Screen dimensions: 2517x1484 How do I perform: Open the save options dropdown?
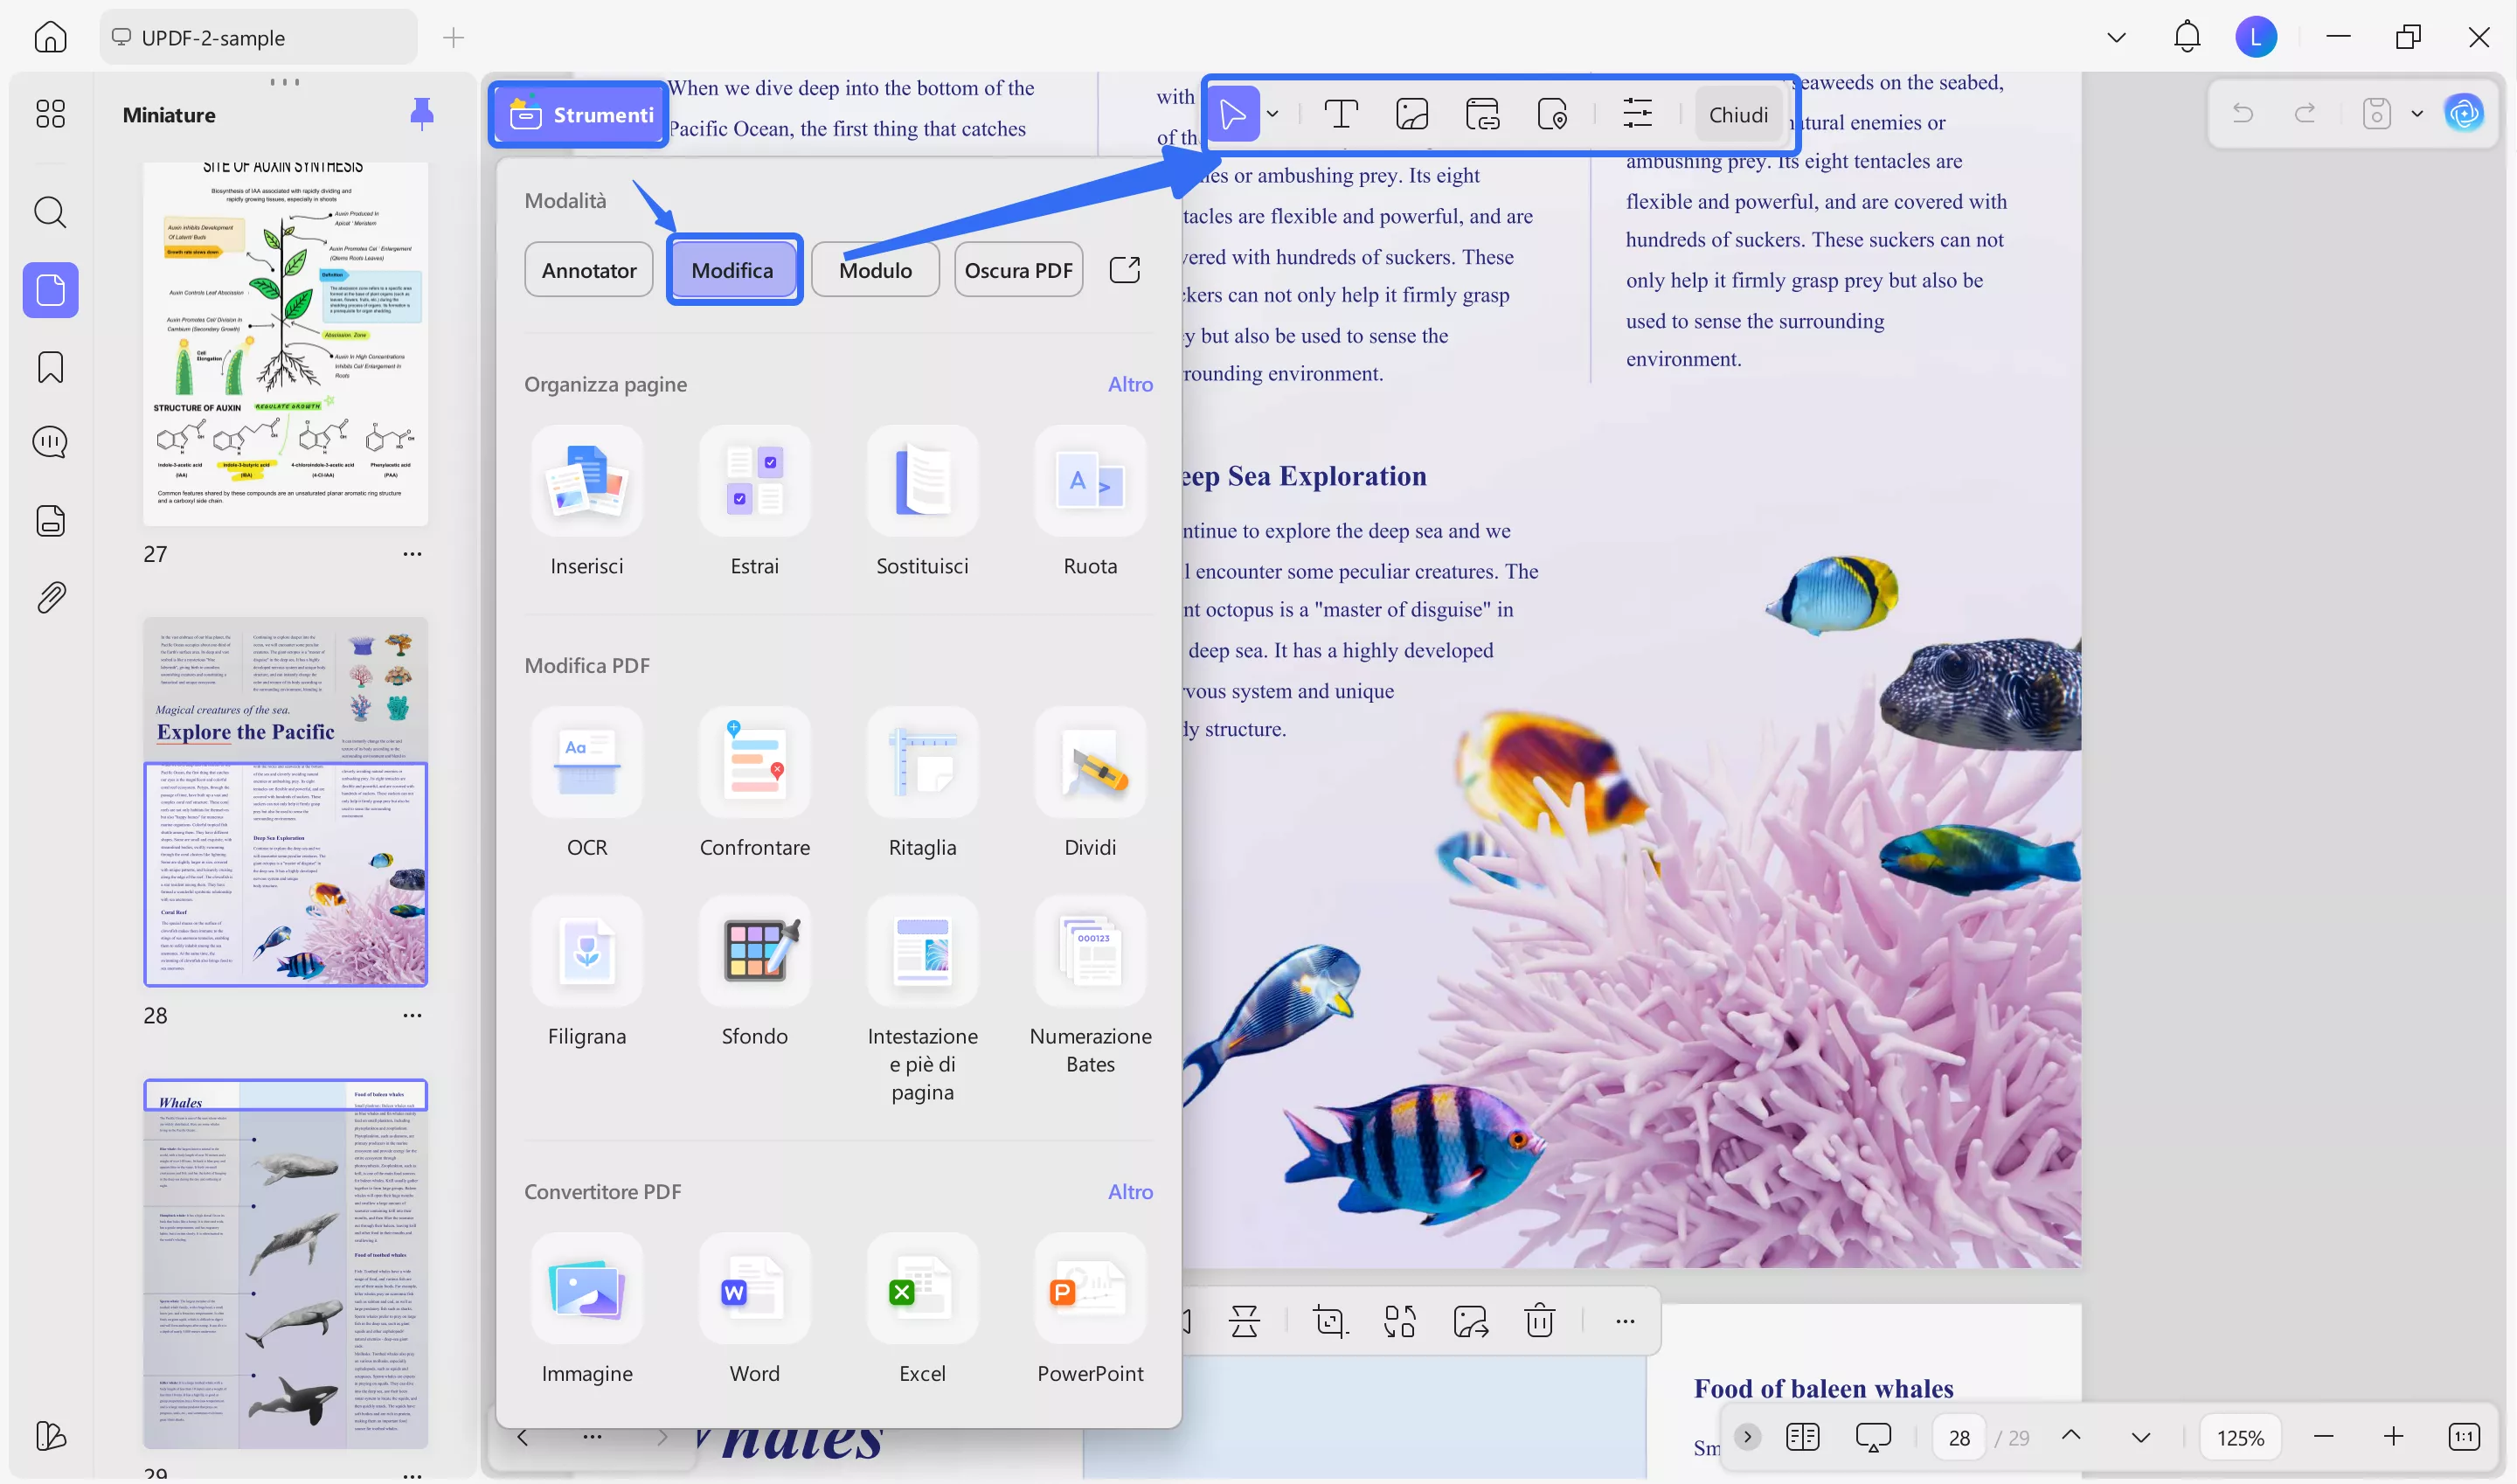click(x=2417, y=113)
